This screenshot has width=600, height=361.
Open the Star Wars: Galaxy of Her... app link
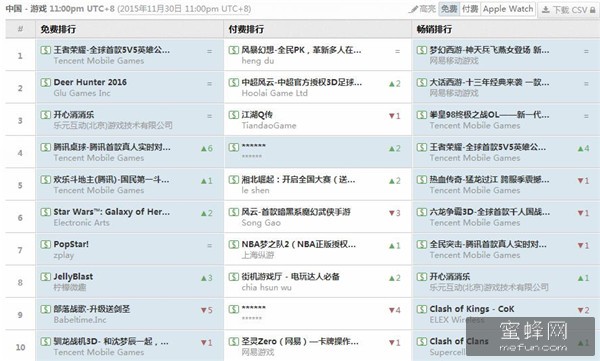(x=111, y=212)
